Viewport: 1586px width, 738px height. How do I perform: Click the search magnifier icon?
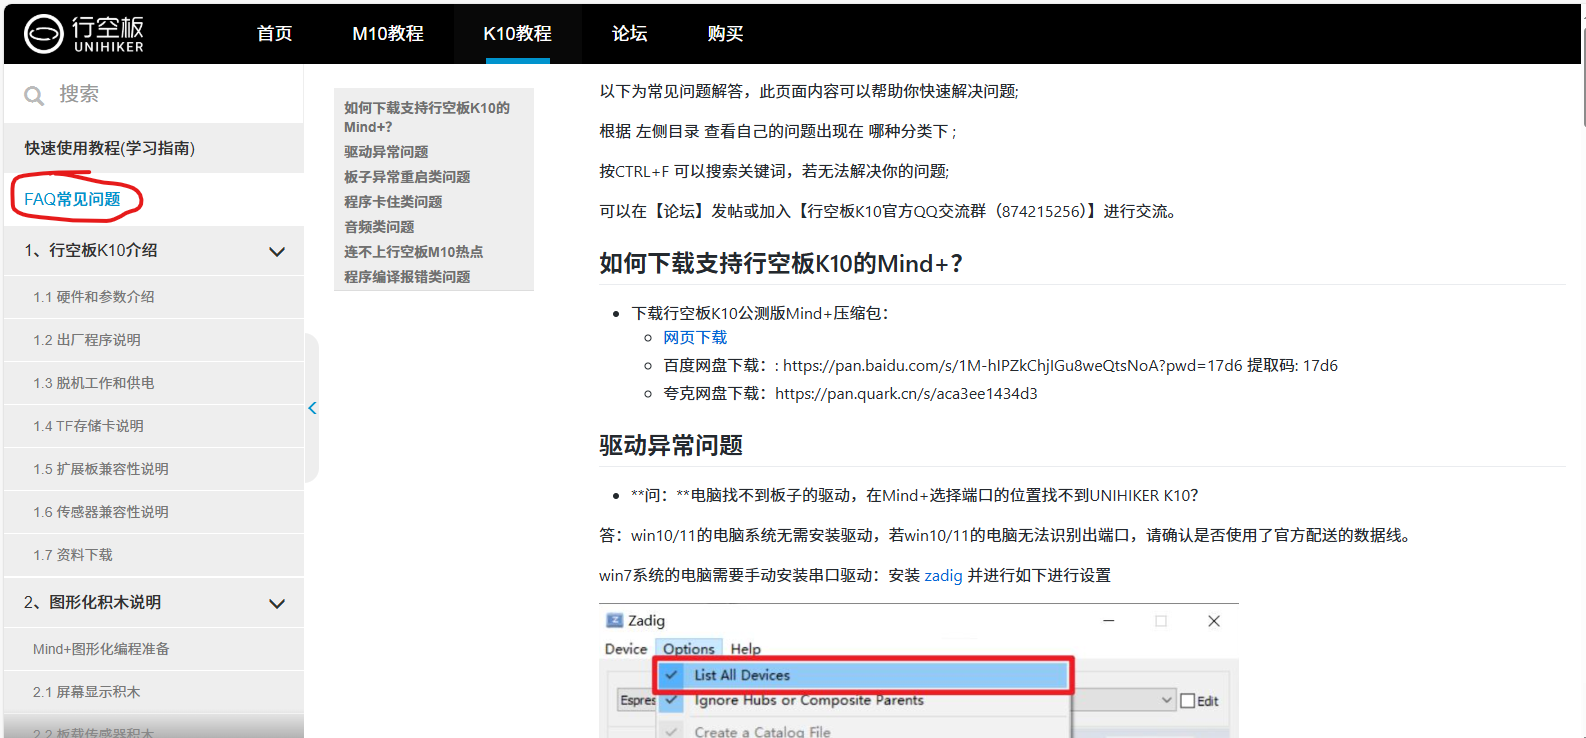click(34, 95)
